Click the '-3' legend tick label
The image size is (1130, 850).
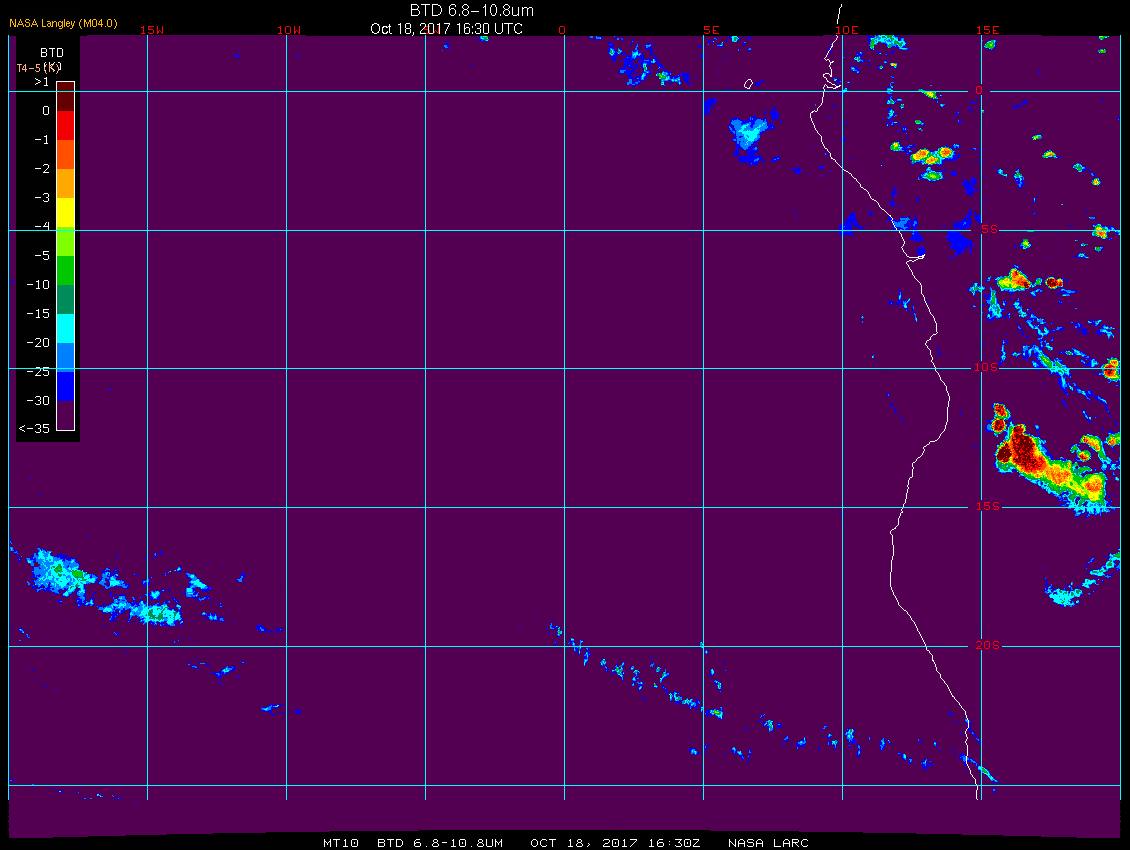point(42,198)
